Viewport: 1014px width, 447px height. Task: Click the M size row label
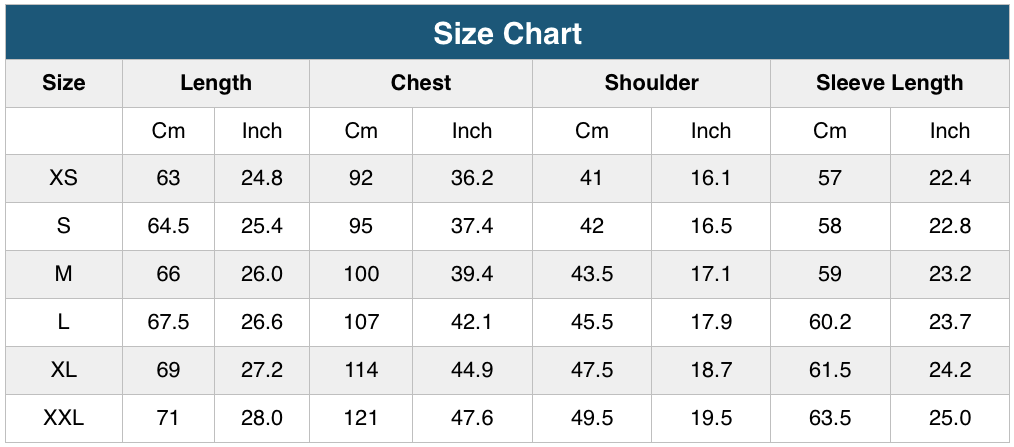pyautogui.click(x=64, y=274)
